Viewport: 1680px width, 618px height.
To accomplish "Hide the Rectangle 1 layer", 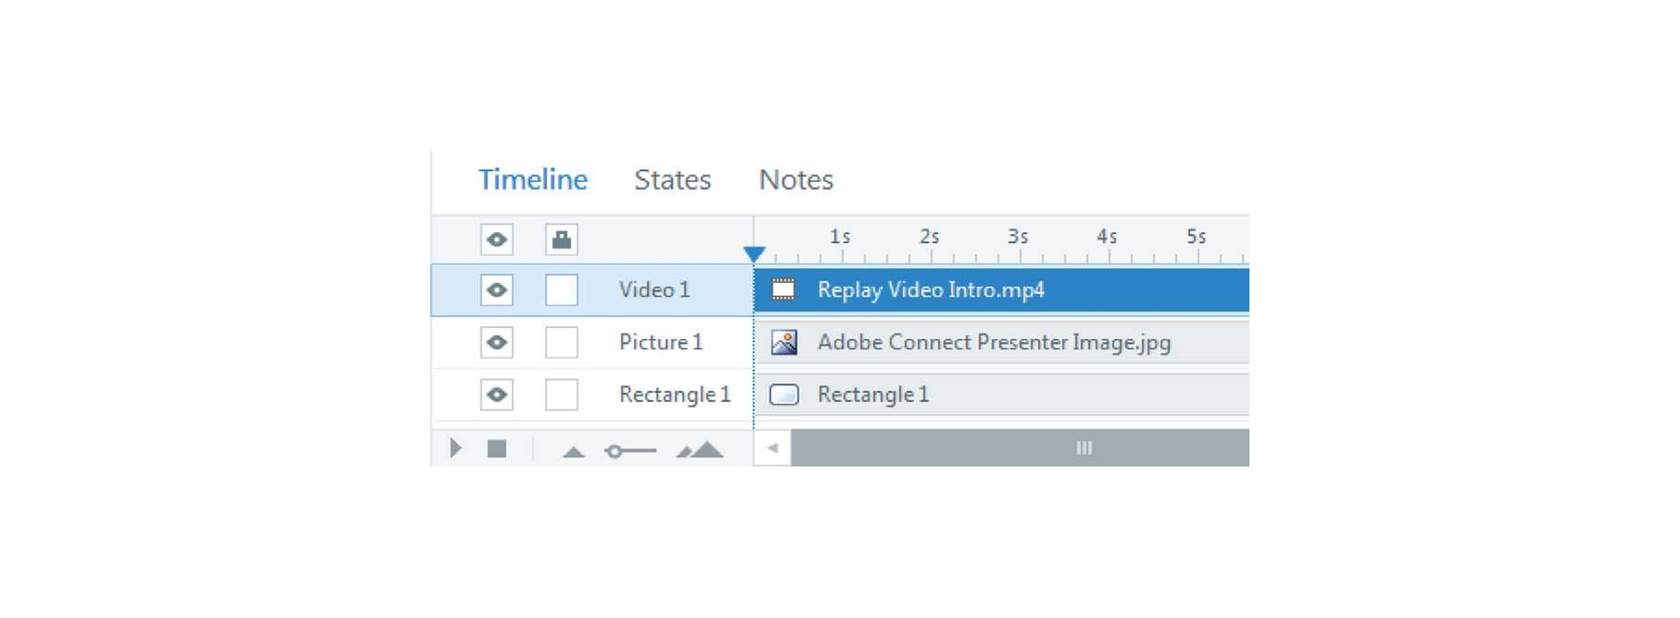I will pos(496,394).
